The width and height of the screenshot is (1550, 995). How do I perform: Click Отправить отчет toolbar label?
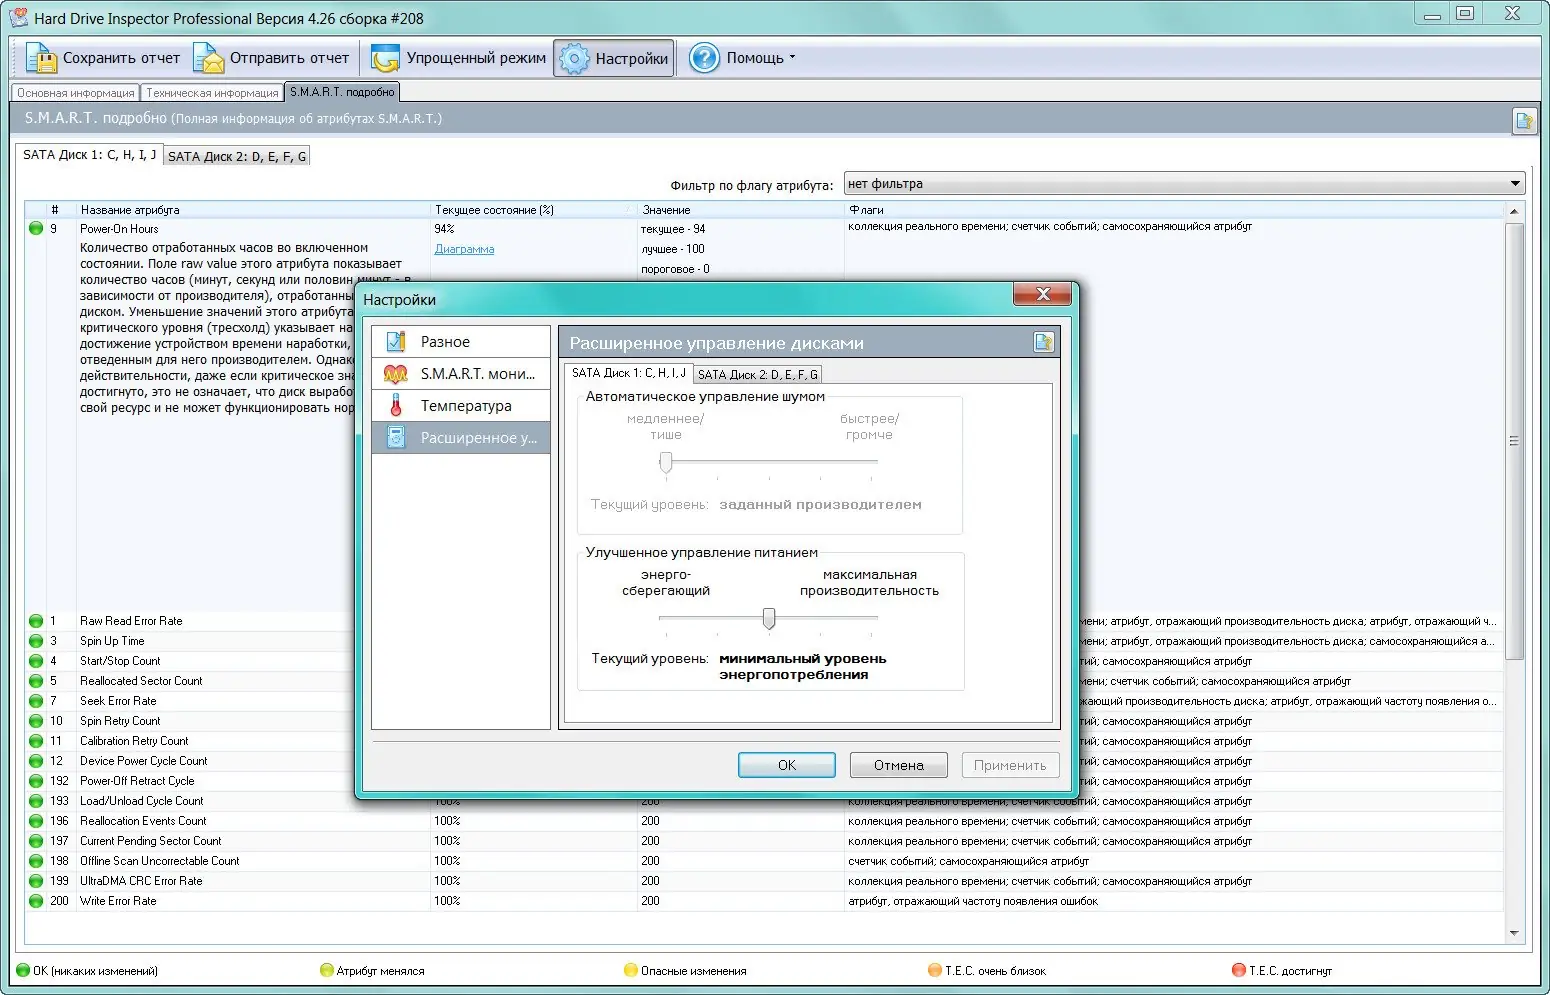[x=290, y=58]
